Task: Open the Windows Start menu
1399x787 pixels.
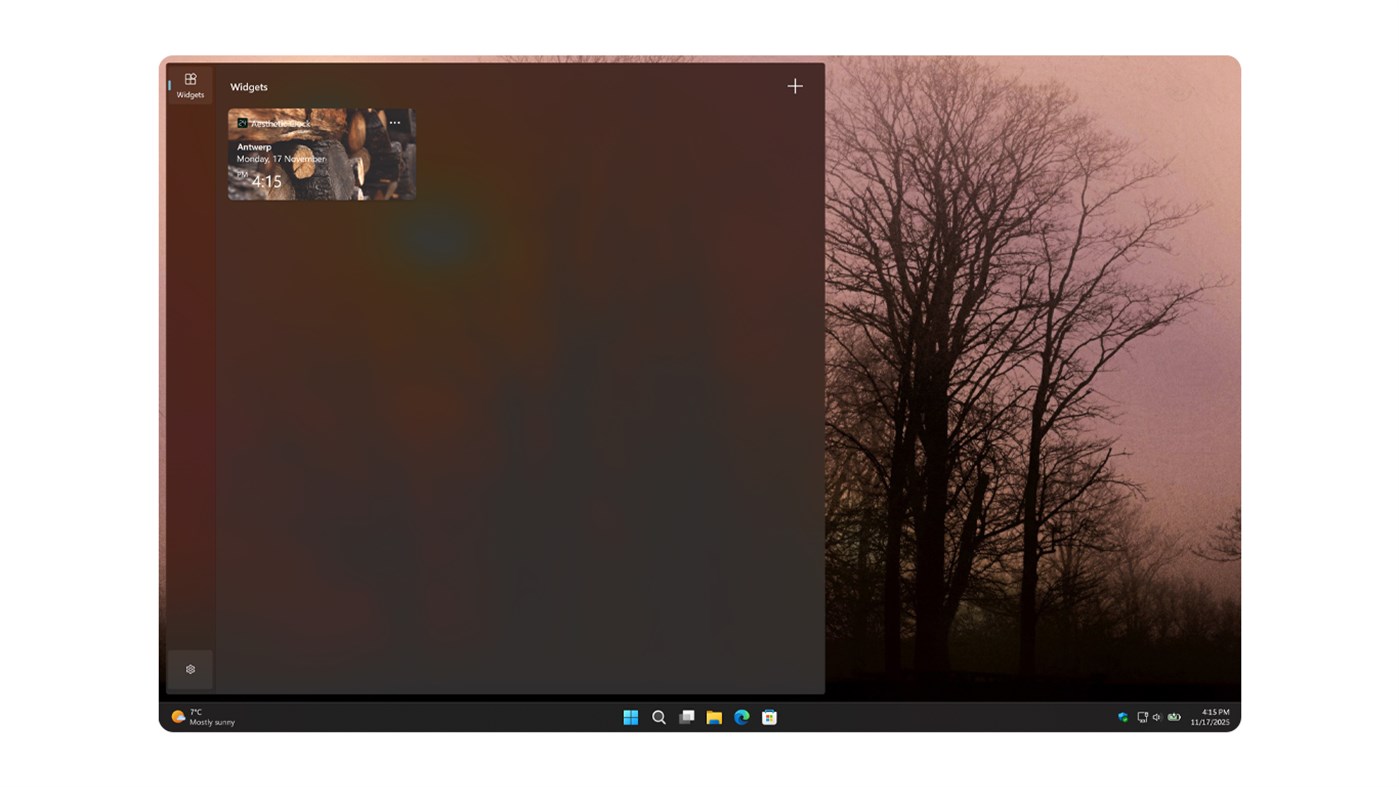Action: (x=631, y=717)
